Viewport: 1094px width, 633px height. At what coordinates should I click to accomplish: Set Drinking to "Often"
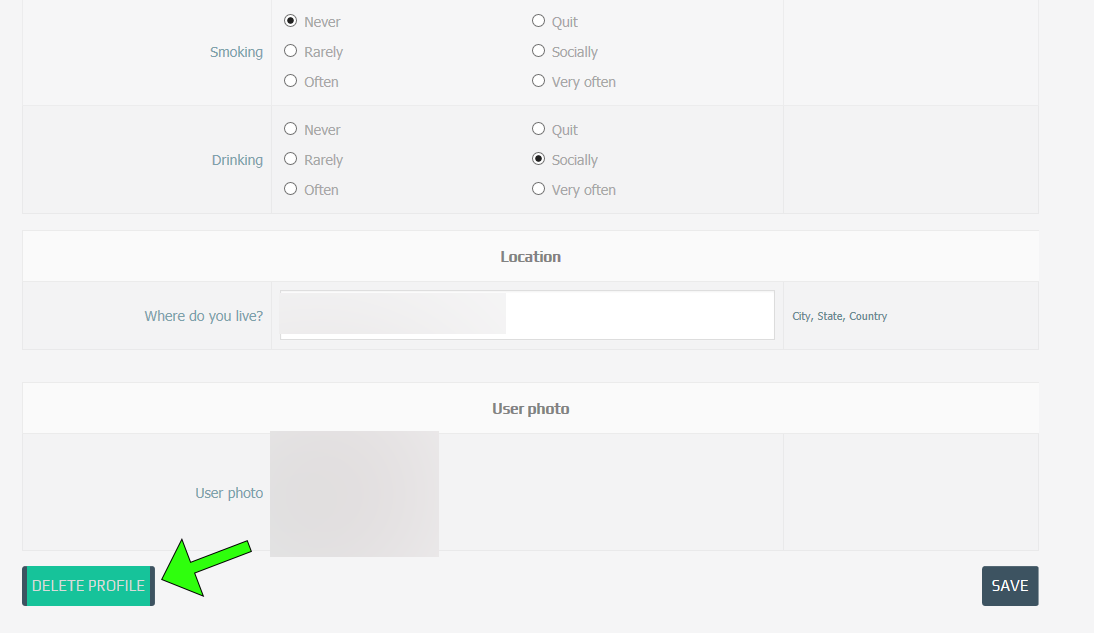click(x=291, y=189)
